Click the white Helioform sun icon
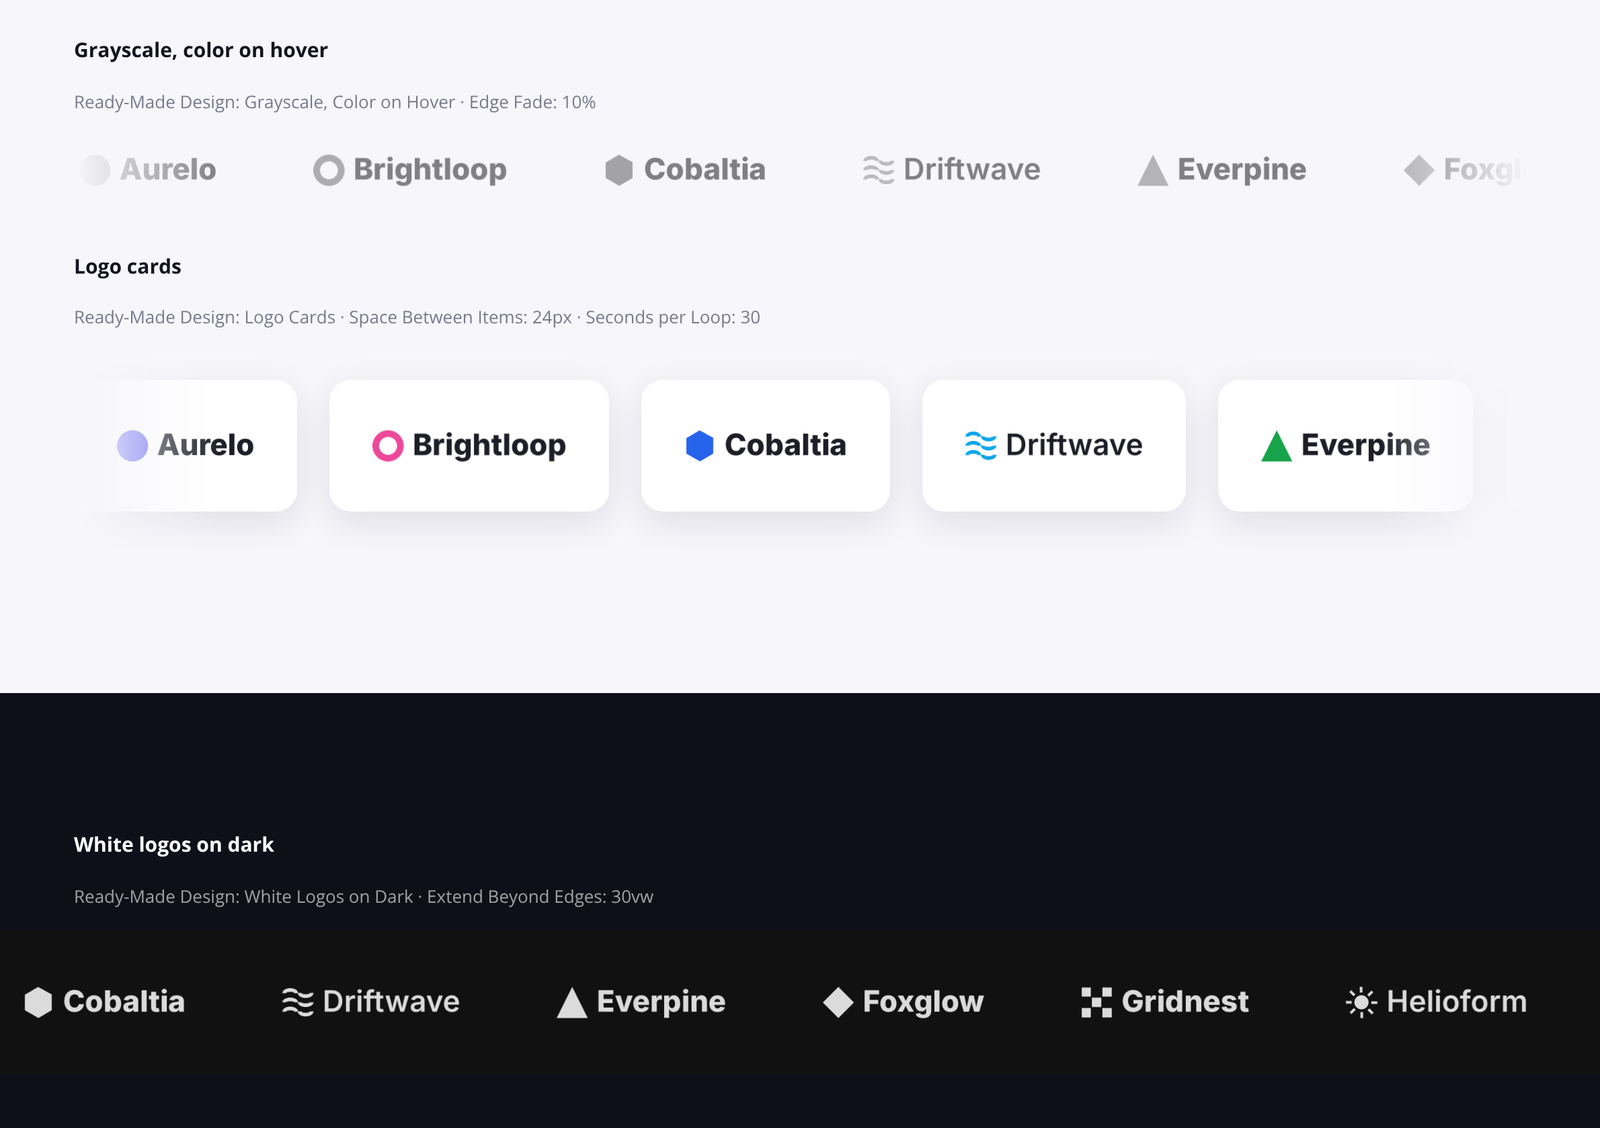1600x1128 pixels. pos(1362,1002)
